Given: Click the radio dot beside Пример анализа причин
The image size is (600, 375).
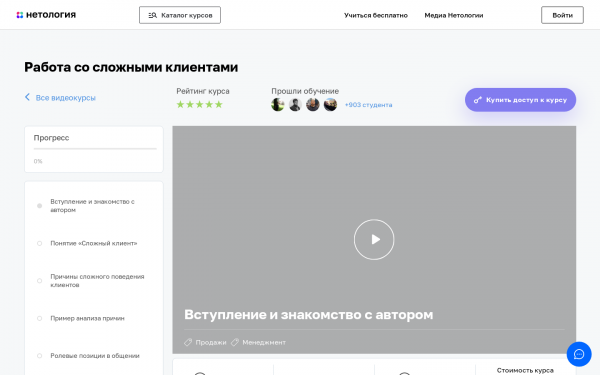Looking at the screenshot, I should (x=39, y=318).
